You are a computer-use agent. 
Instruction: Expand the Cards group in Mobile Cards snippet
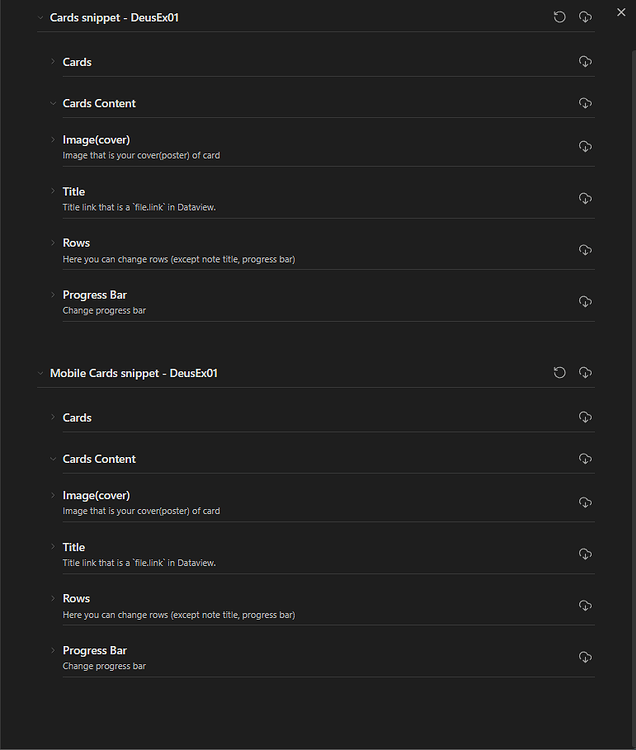click(x=53, y=417)
